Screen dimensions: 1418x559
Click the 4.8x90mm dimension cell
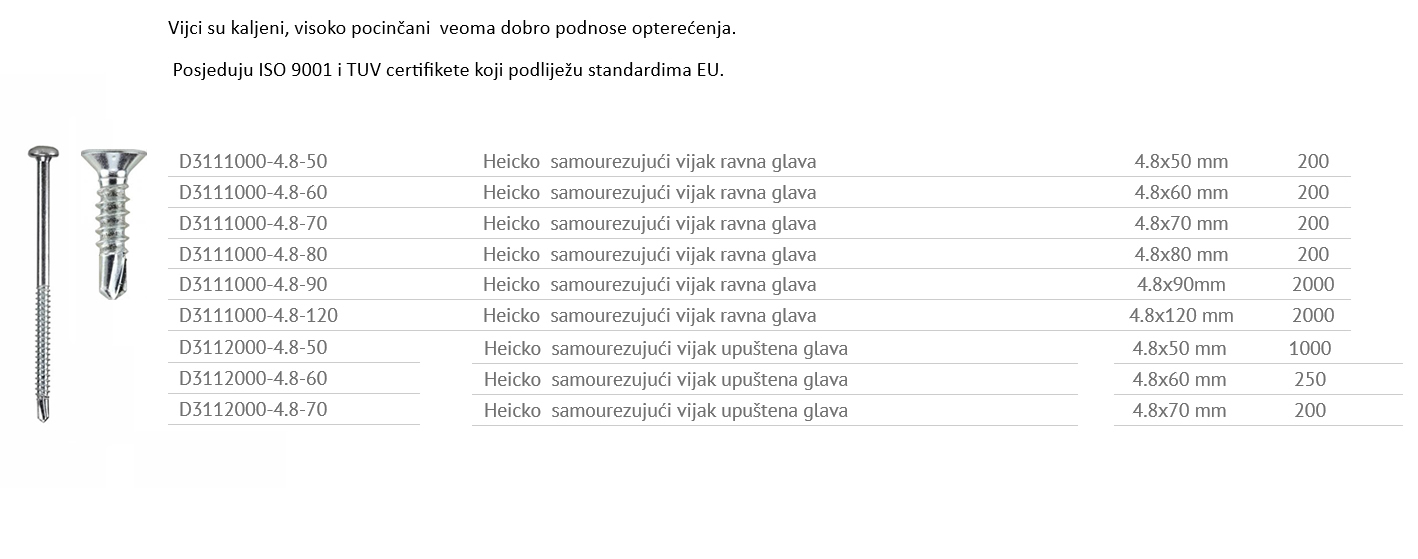[x=1181, y=285]
